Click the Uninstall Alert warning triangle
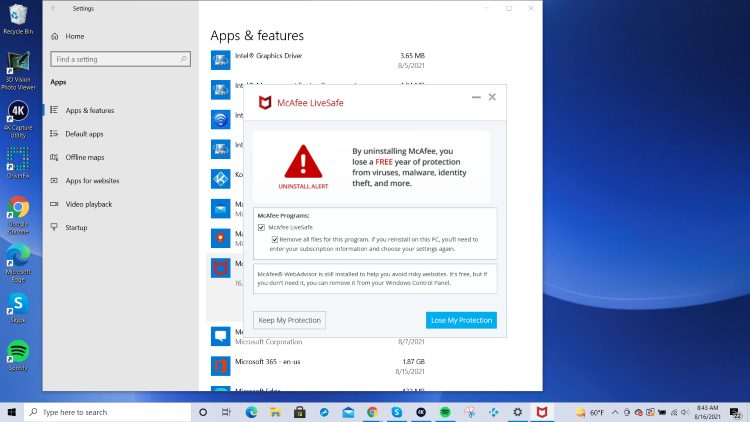Screen dimensions: 750x422 (x=303, y=161)
